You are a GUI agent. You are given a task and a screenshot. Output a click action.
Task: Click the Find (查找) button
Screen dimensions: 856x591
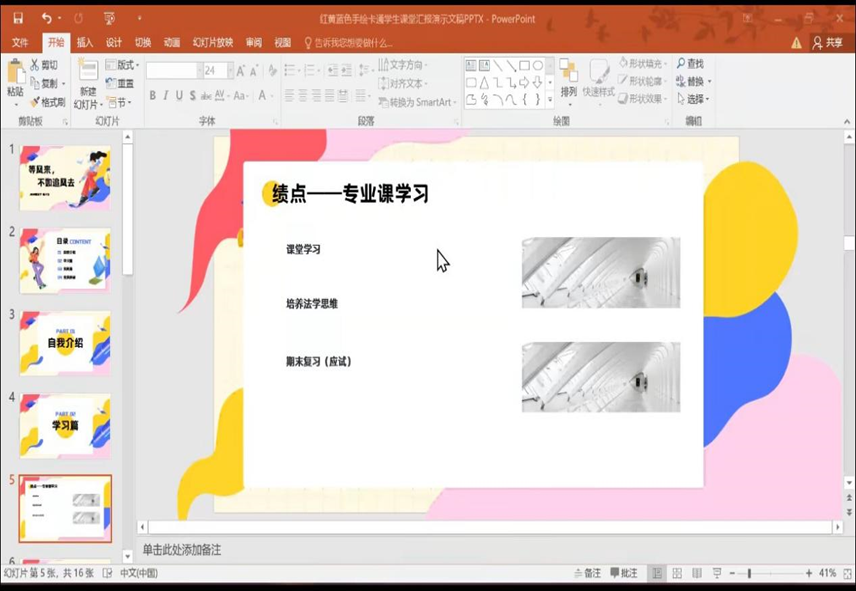(x=690, y=64)
